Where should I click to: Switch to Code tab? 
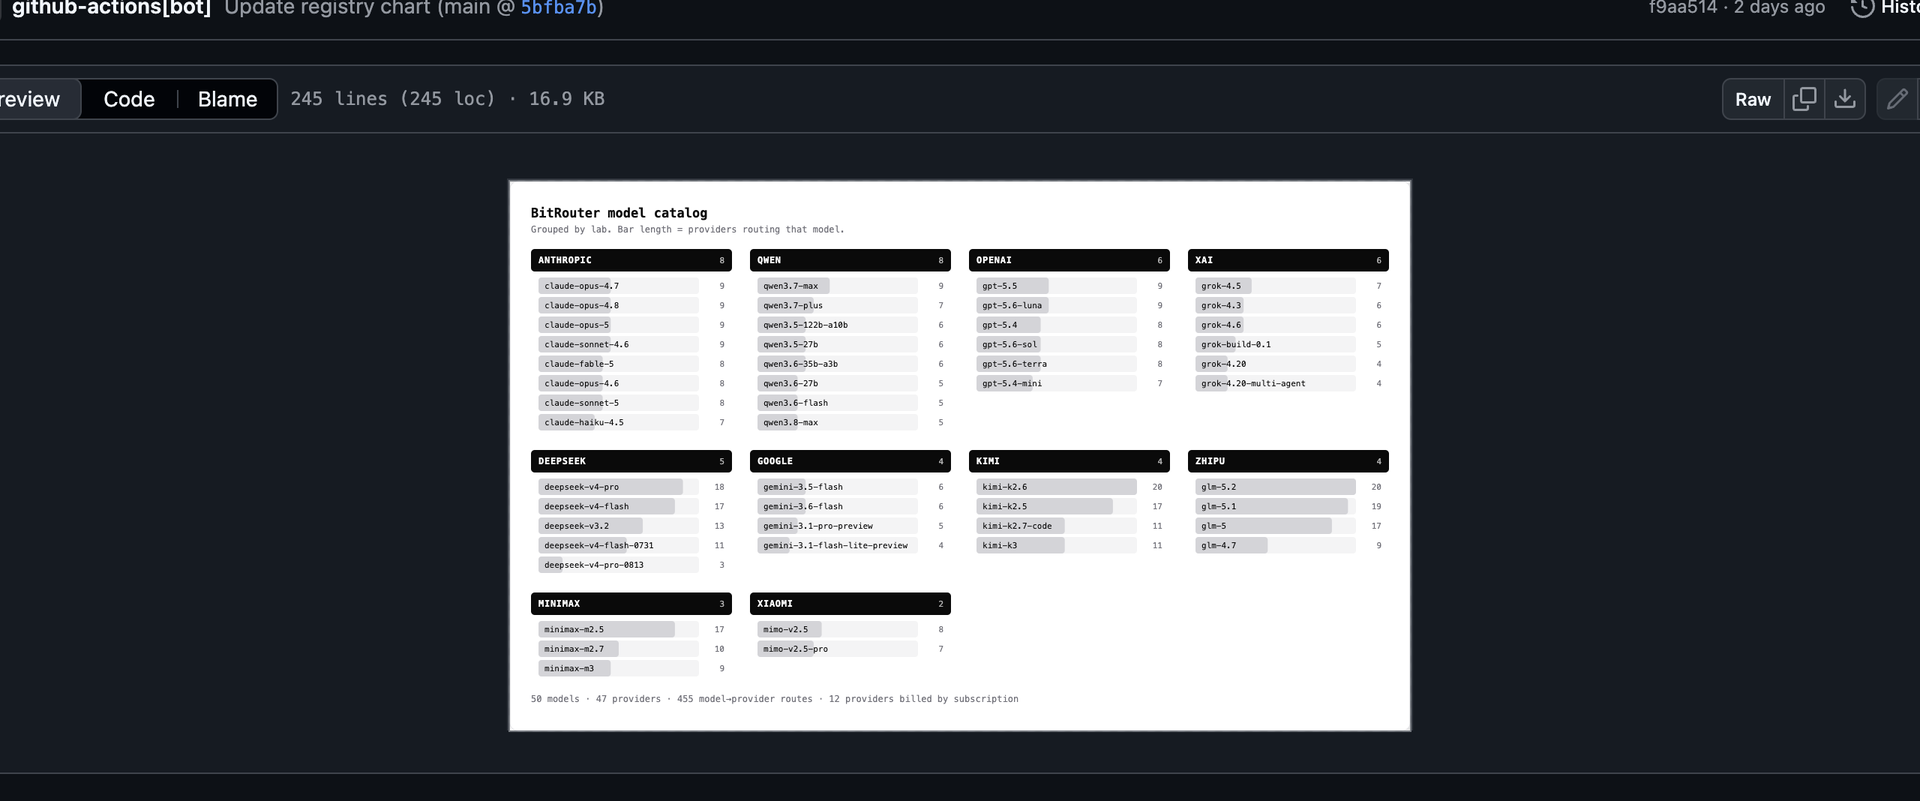129,99
